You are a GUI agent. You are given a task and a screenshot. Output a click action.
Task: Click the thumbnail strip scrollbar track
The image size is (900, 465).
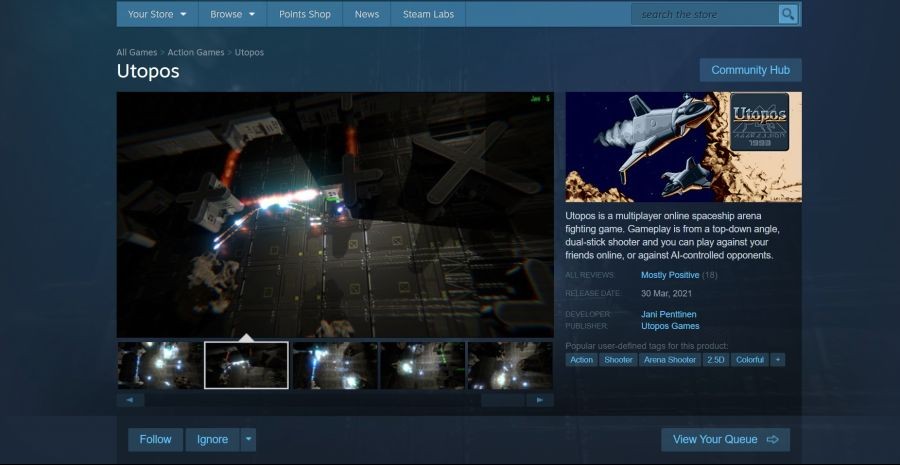coord(335,400)
